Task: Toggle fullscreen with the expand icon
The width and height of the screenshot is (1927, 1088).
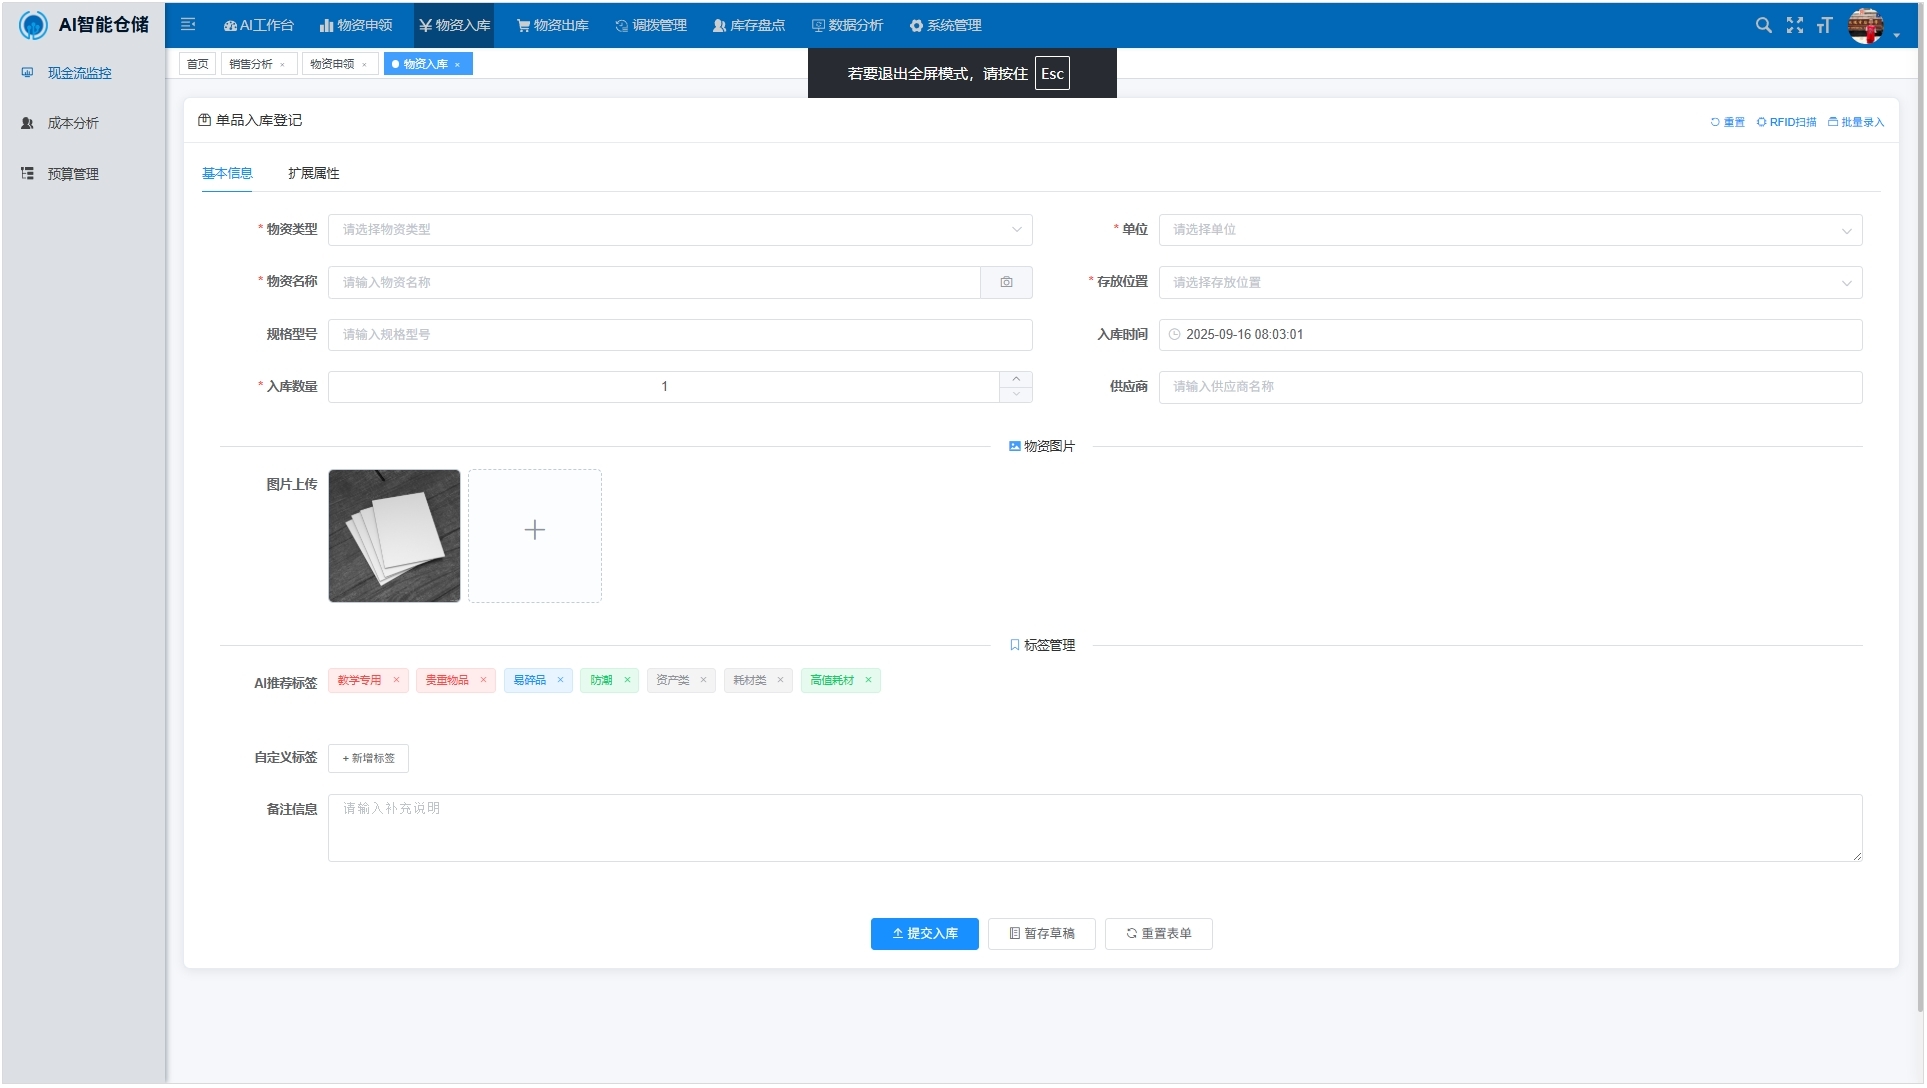Action: [1794, 25]
